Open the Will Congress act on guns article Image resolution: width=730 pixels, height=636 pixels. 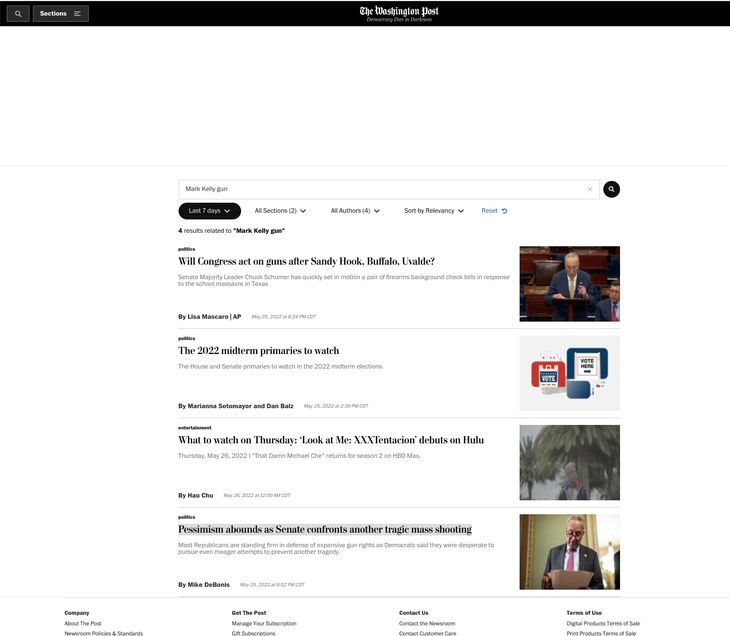click(306, 262)
